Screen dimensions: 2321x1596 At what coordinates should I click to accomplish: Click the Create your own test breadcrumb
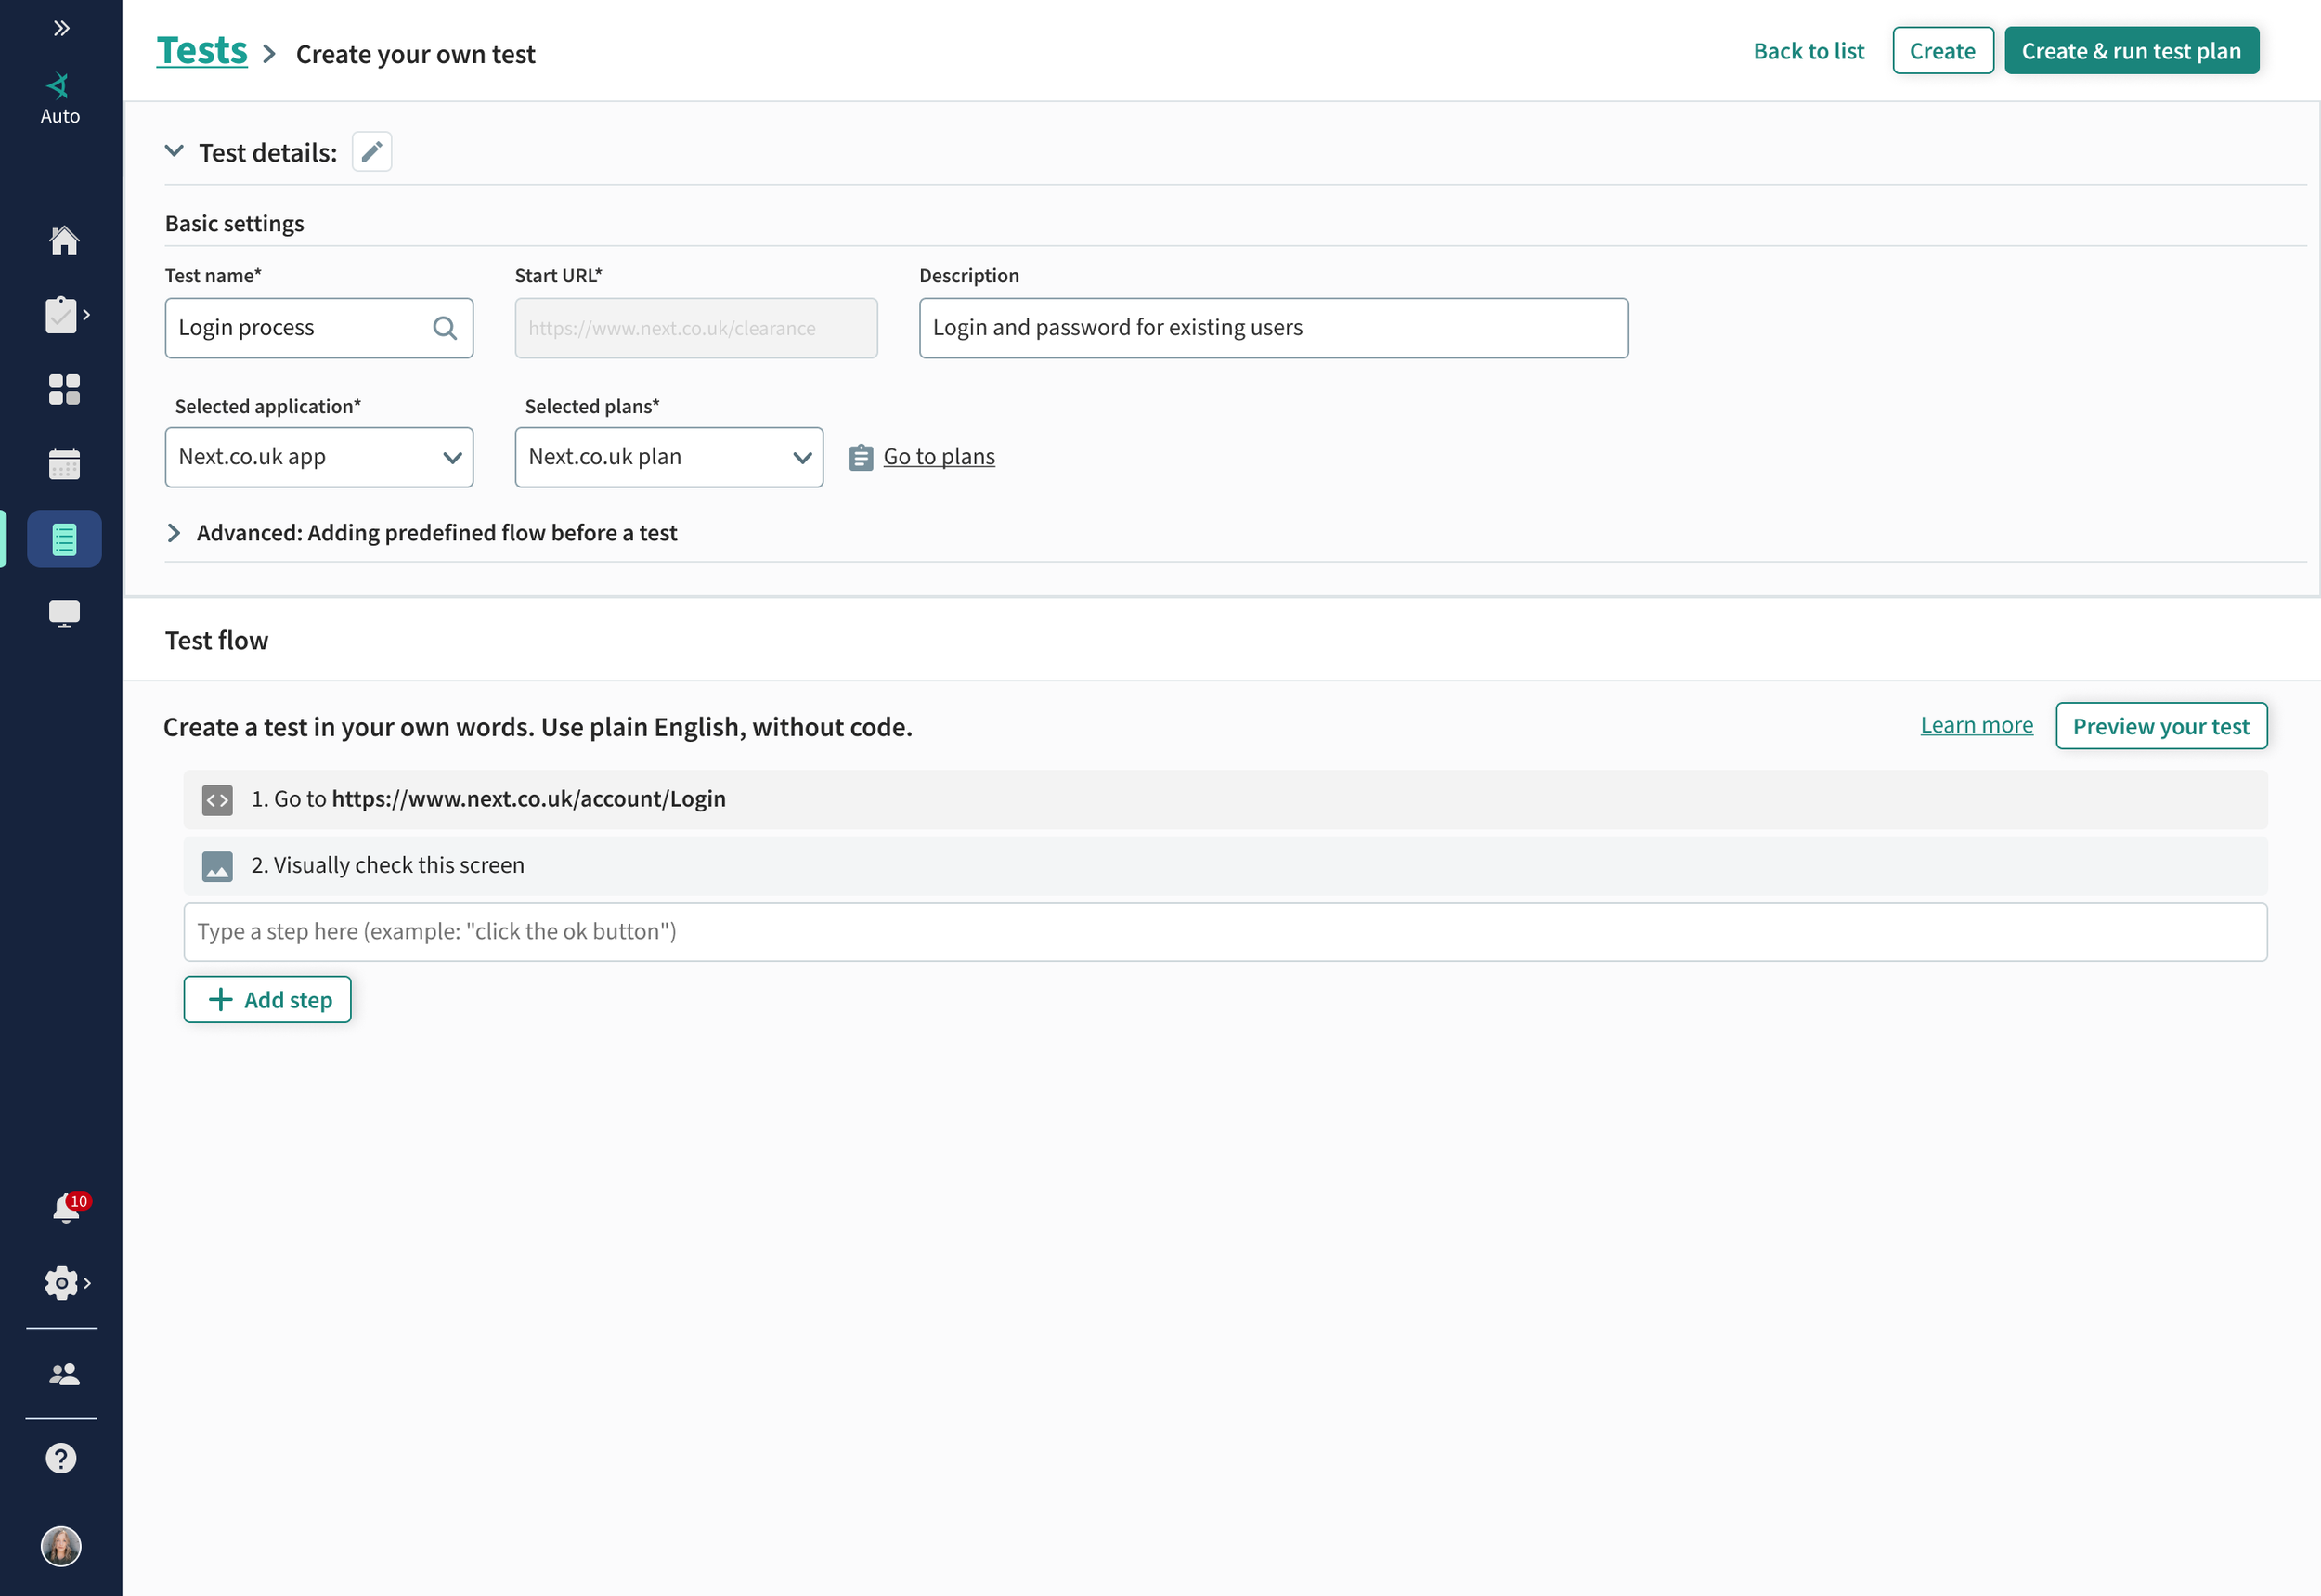click(415, 54)
